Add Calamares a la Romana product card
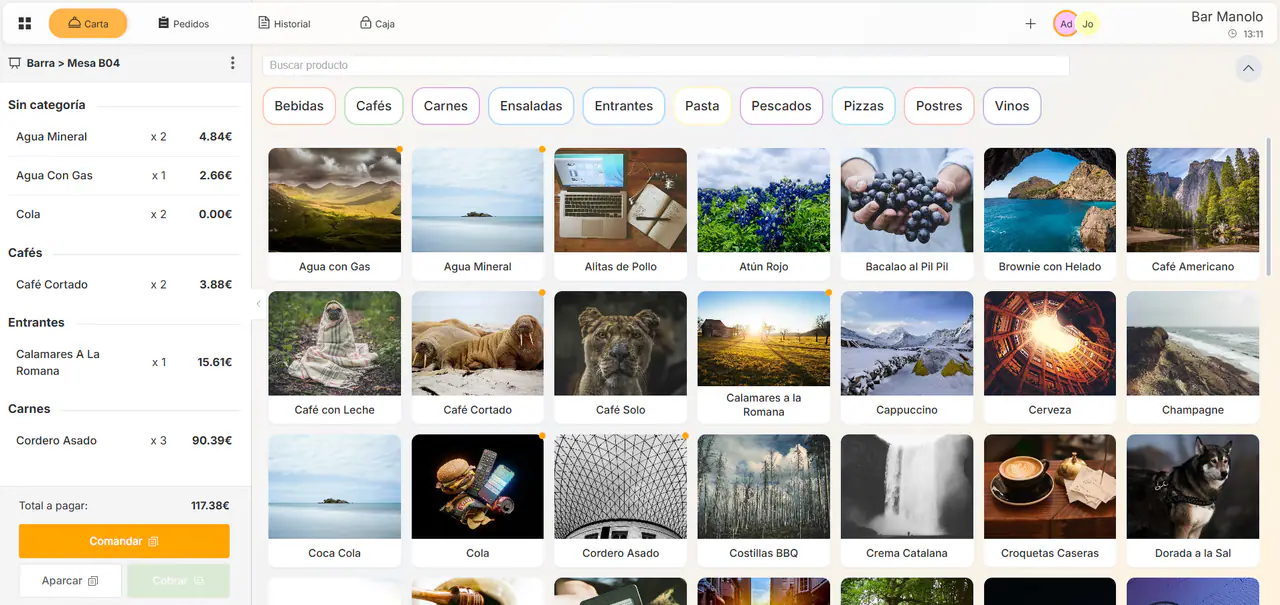1280x605 pixels. pyautogui.click(x=764, y=357)
